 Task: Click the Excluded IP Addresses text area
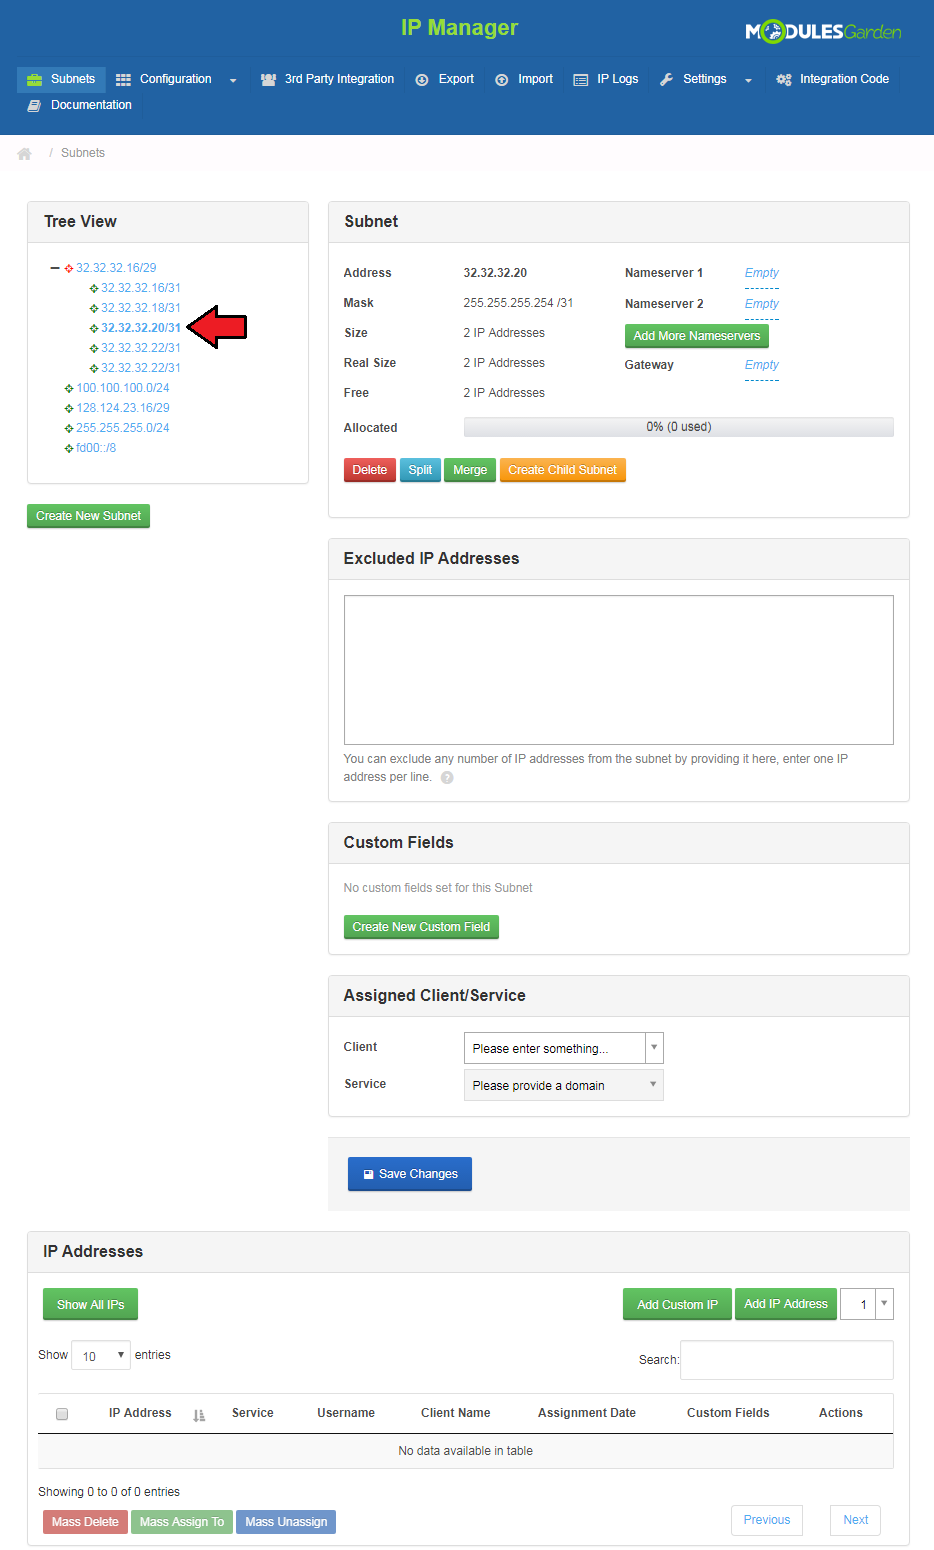pyautogui.click(x=619, y=670)
